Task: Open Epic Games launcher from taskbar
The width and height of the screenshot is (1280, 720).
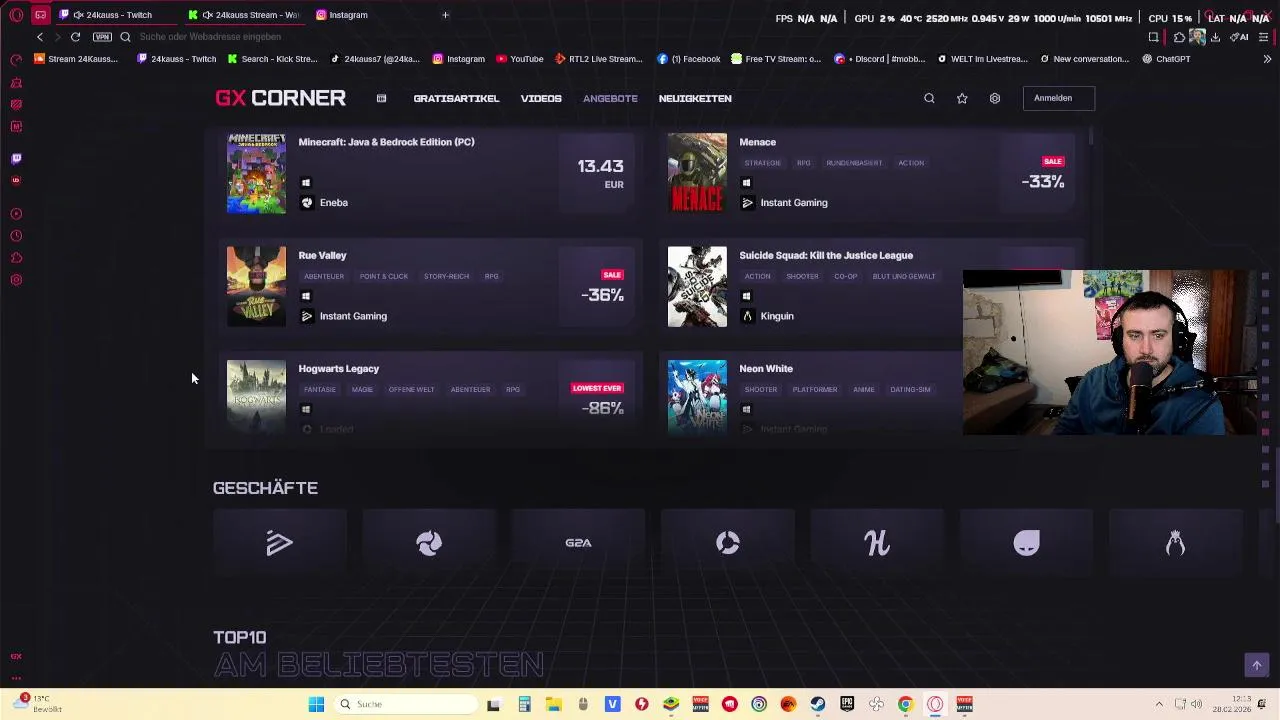Action: click(x=847, y=704)
